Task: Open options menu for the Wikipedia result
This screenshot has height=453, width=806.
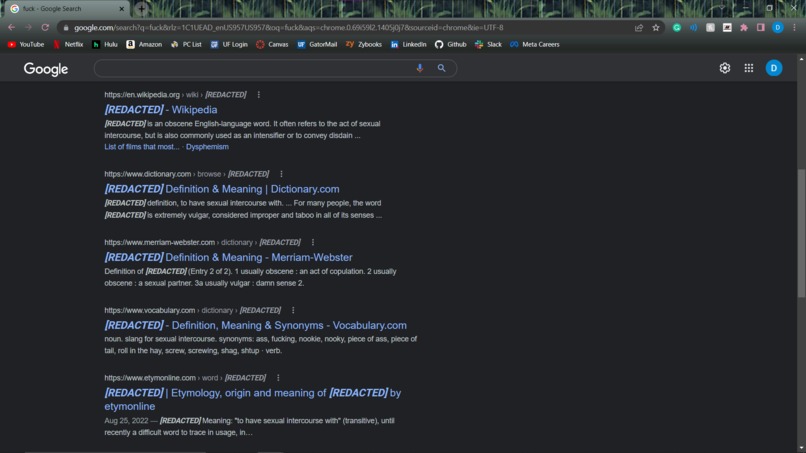Action: click(x=259, y=95)
